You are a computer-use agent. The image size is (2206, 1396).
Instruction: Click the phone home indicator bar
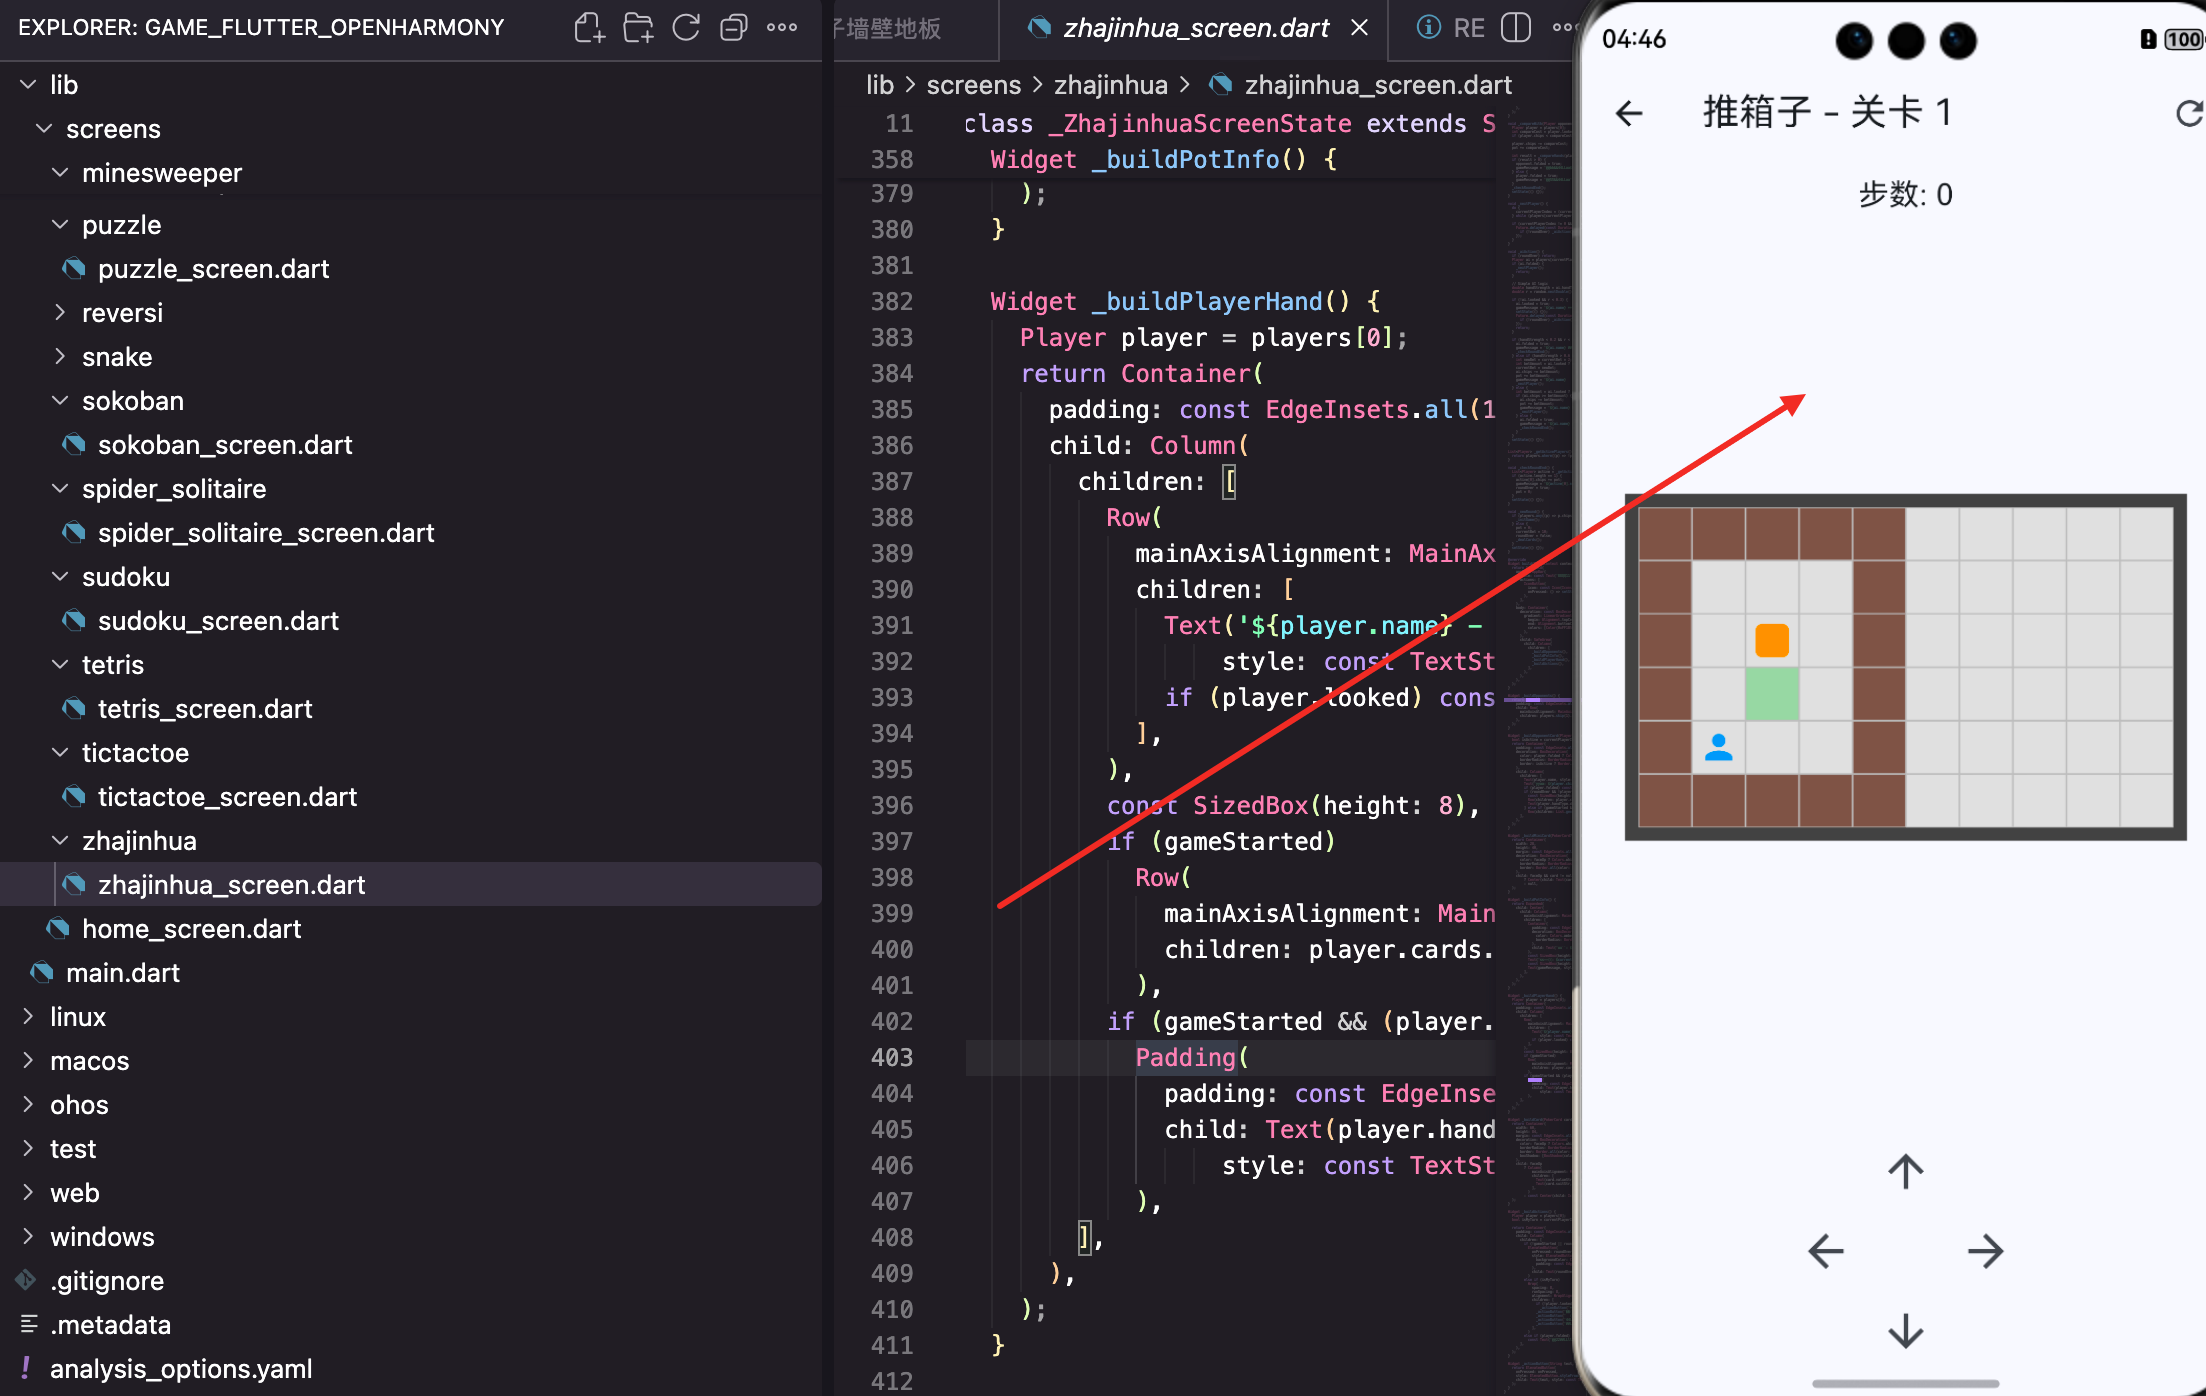pyautogui.click(x=1906, y=1383)
